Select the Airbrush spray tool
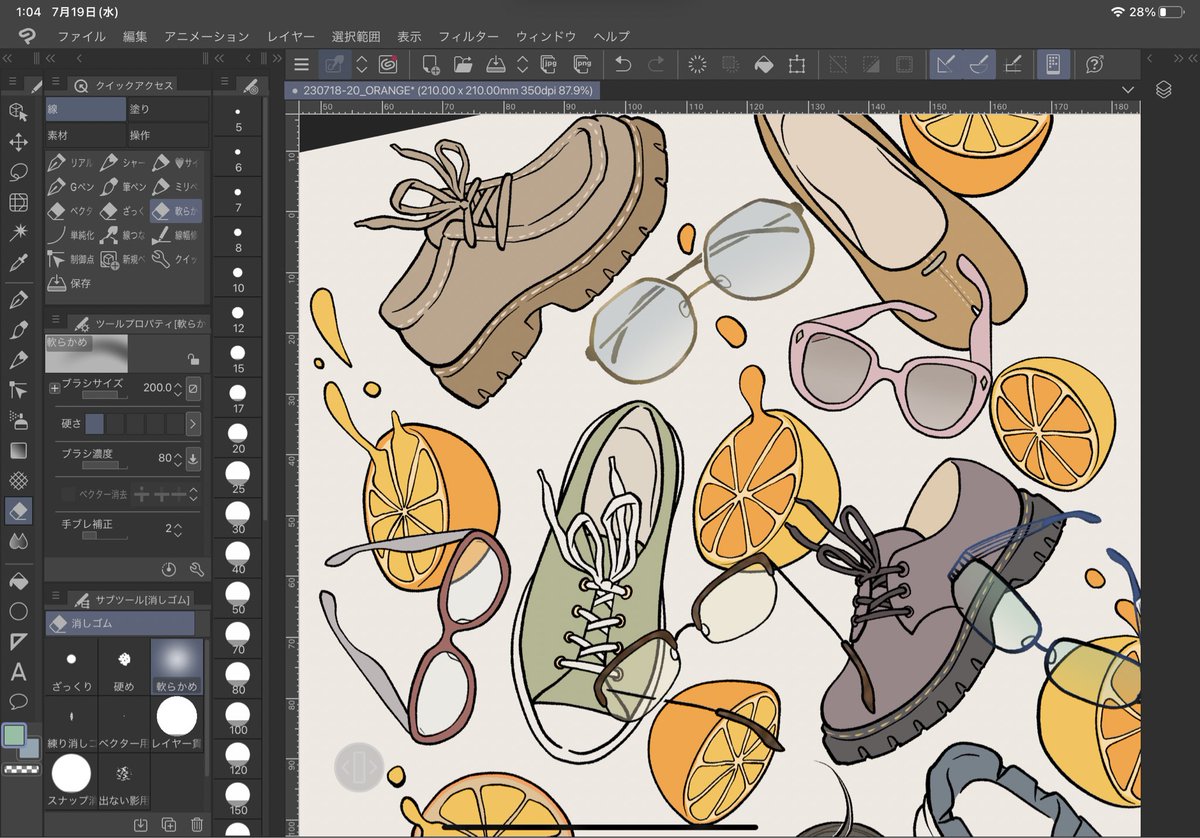This screenshot has width=1200, height=838. (18, 419)
